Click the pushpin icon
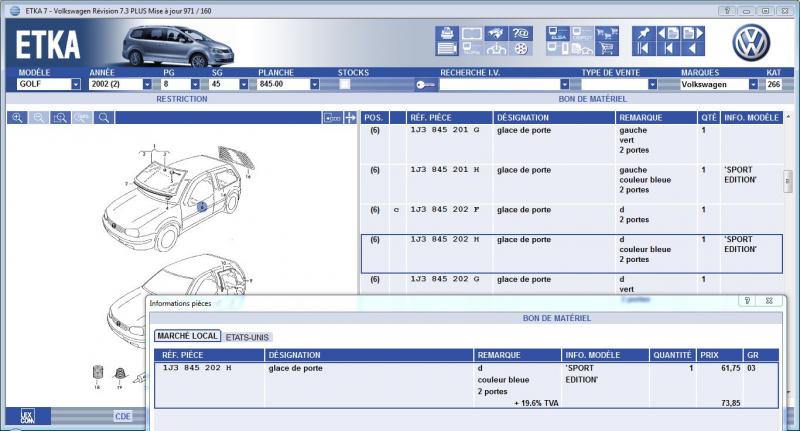The width and height of the screenshot is (800, 431). tap(643, 34)
